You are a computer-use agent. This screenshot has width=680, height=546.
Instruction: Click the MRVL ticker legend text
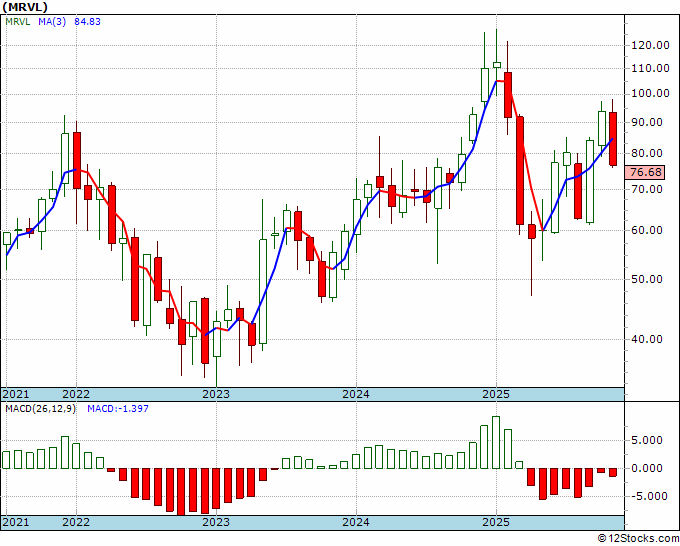18,22
